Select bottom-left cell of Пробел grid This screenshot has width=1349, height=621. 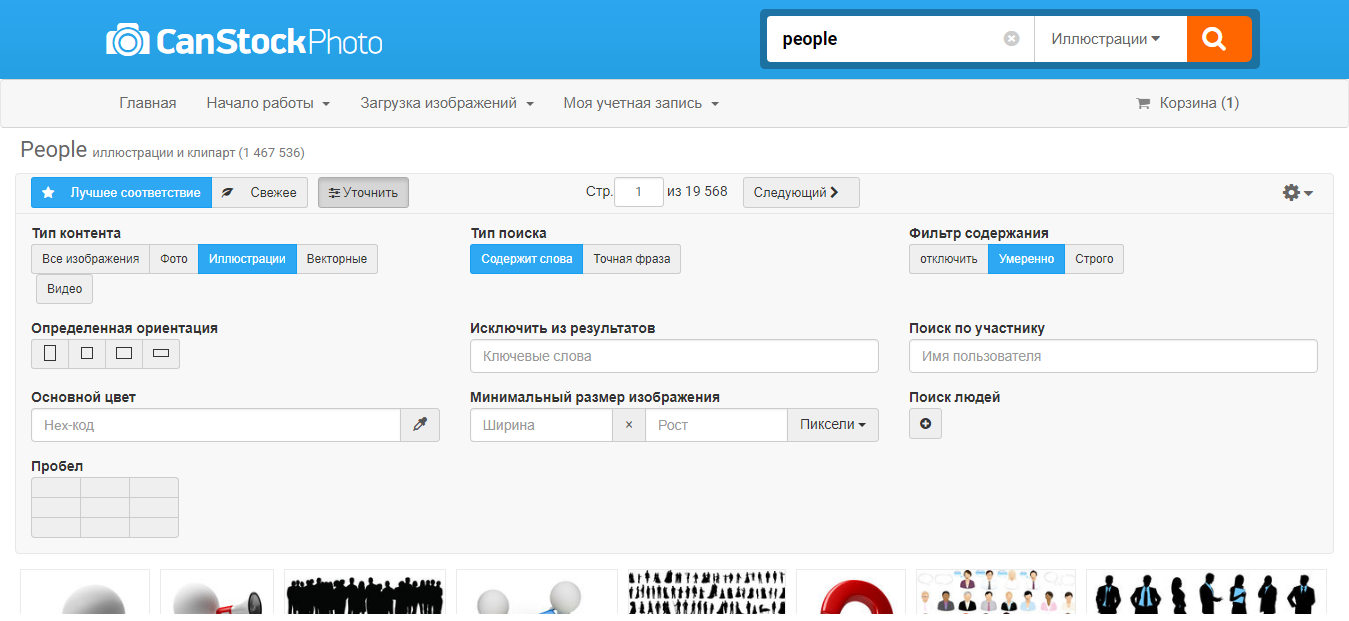click(56, 527)
